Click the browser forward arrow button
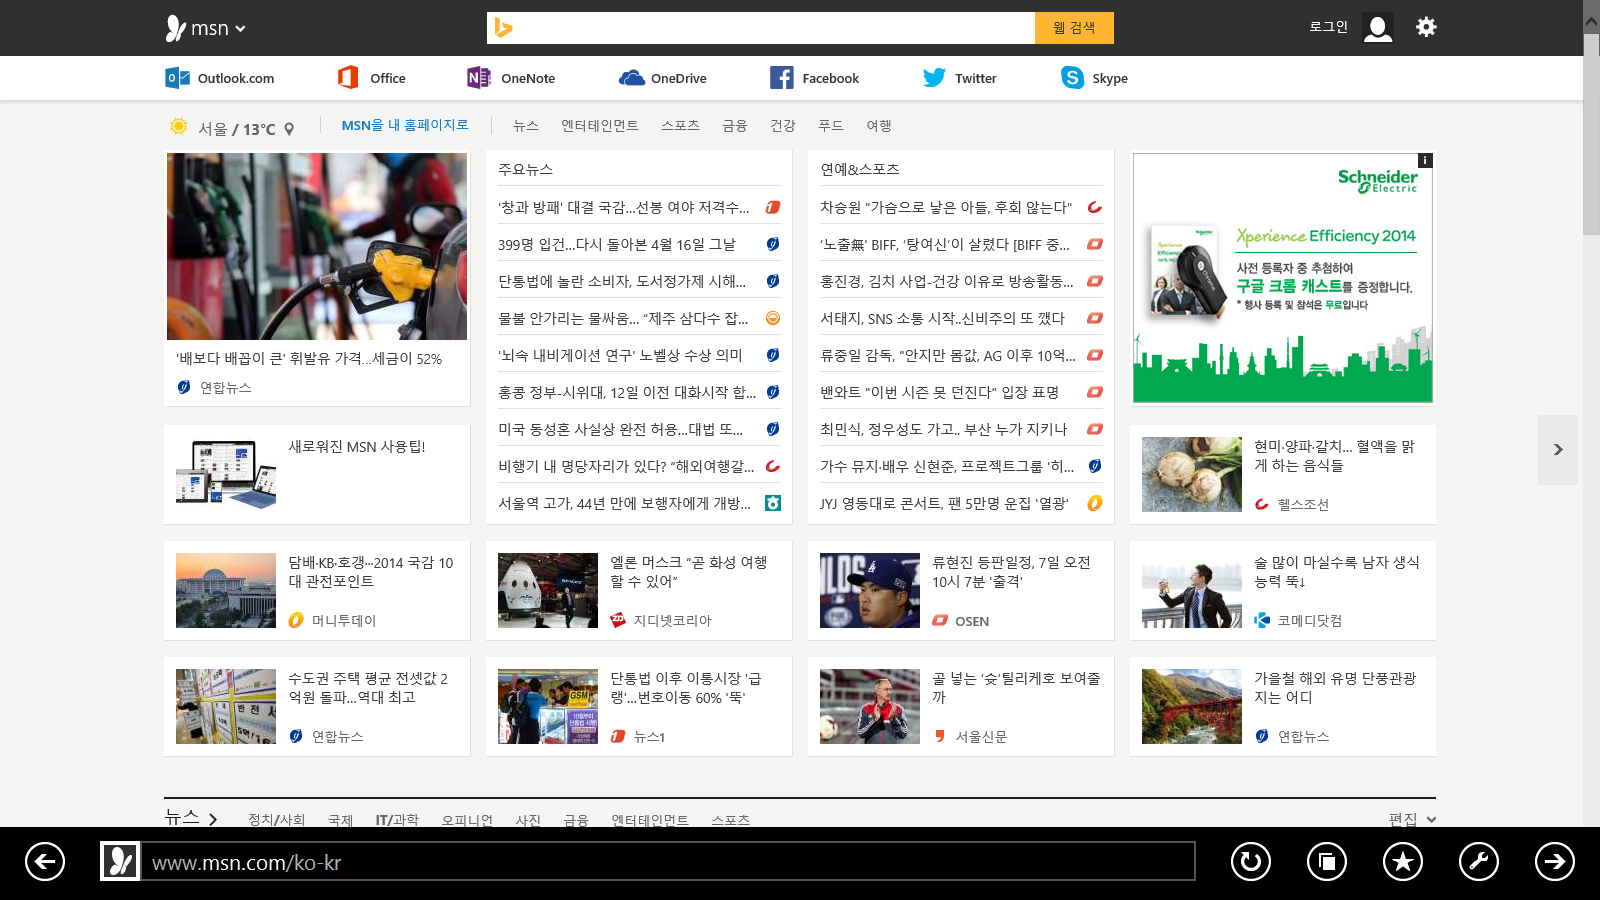This screenshot has height=900, width=1600. (x=1555, y=861)
